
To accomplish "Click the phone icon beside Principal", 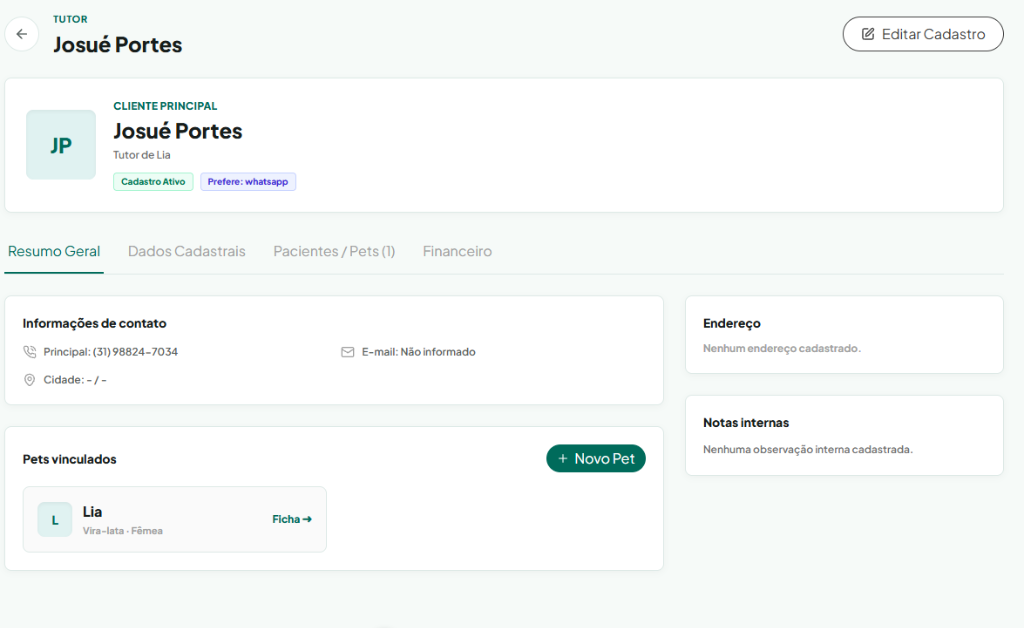I will (x=29, y=352).
